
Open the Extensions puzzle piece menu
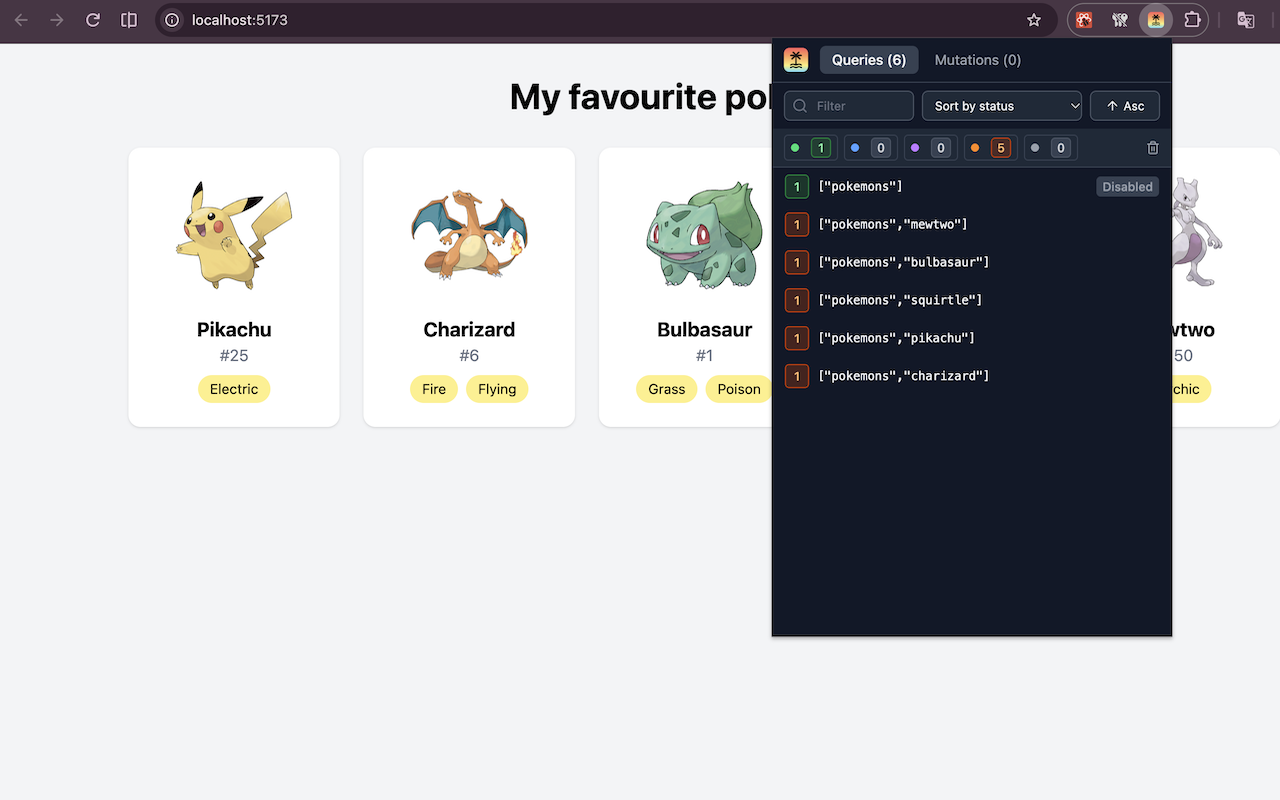tap(1192, 20)
